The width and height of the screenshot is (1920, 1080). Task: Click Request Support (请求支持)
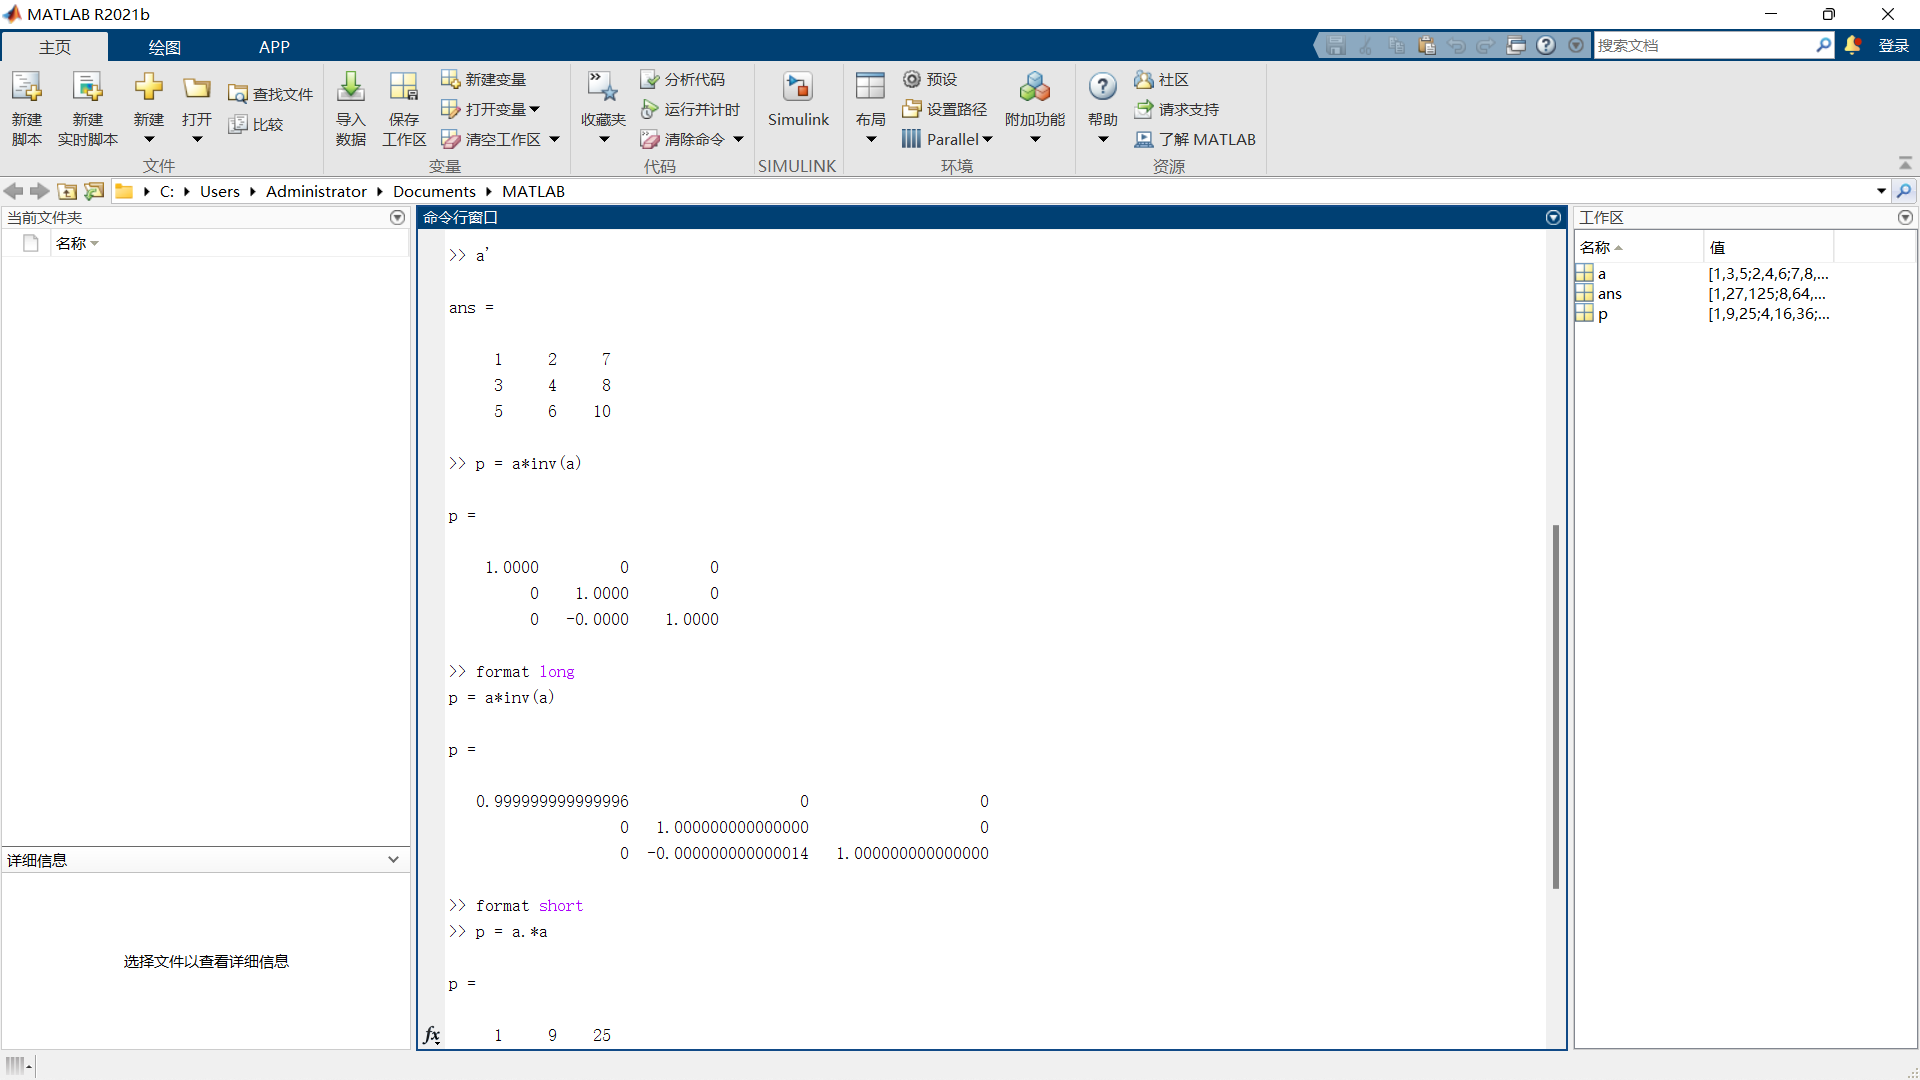tap(1177, 109)
